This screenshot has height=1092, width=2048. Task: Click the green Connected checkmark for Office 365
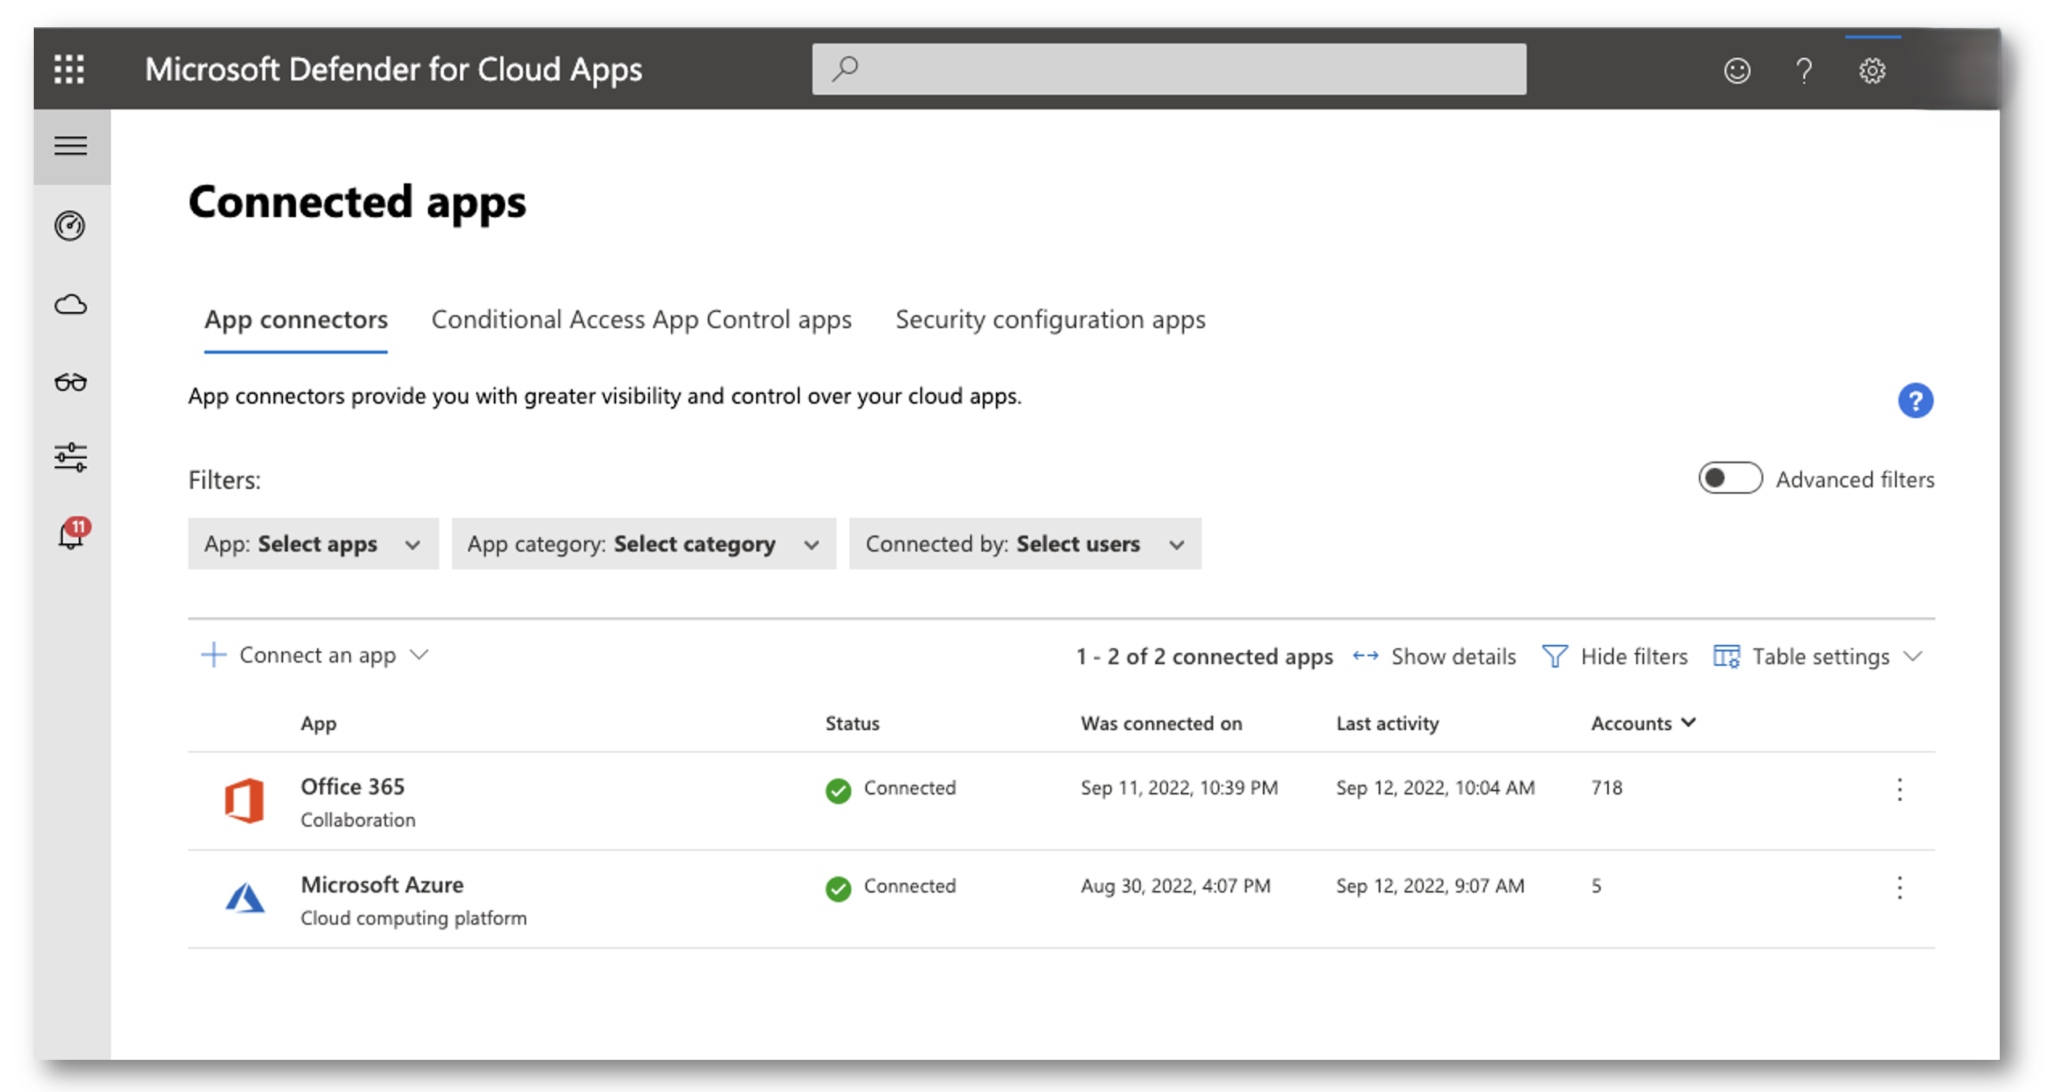pyautogui.click(x=838, y=790)
